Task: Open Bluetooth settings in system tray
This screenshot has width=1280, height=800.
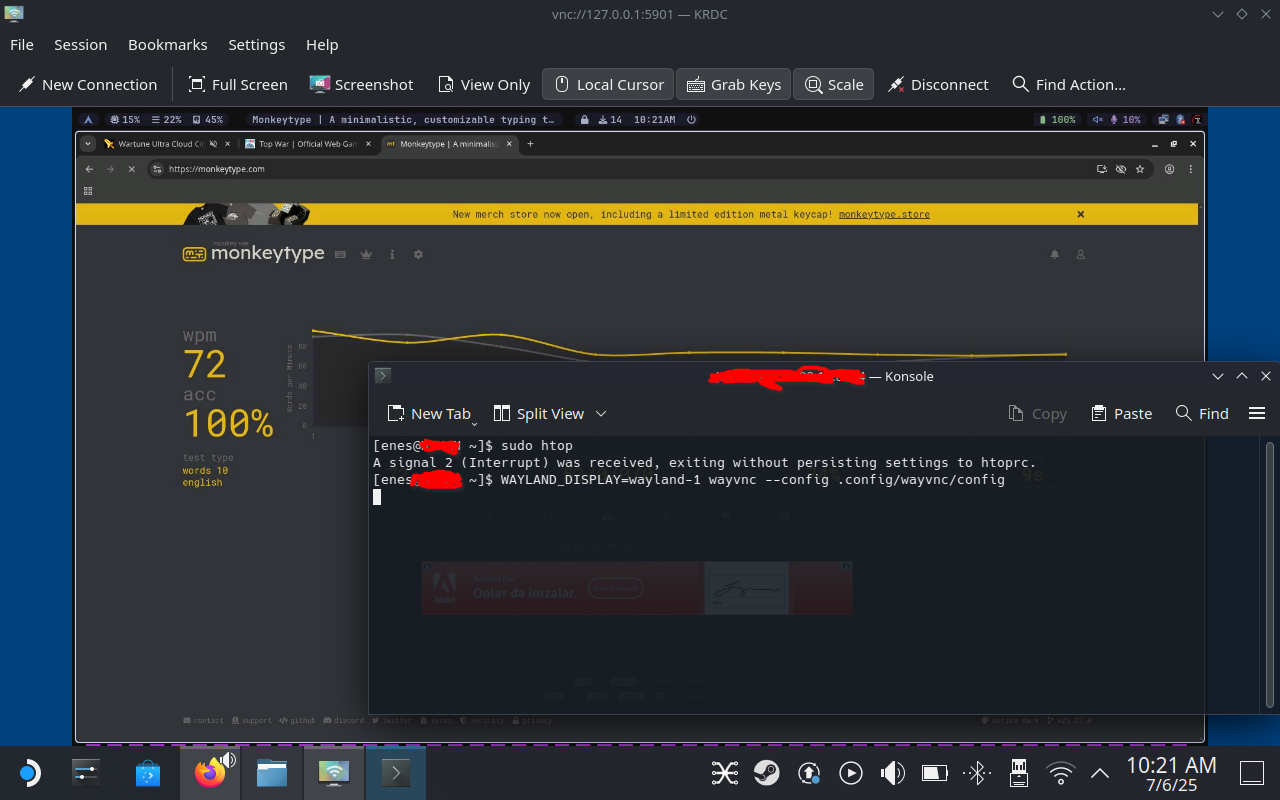Action: point(976,773)
